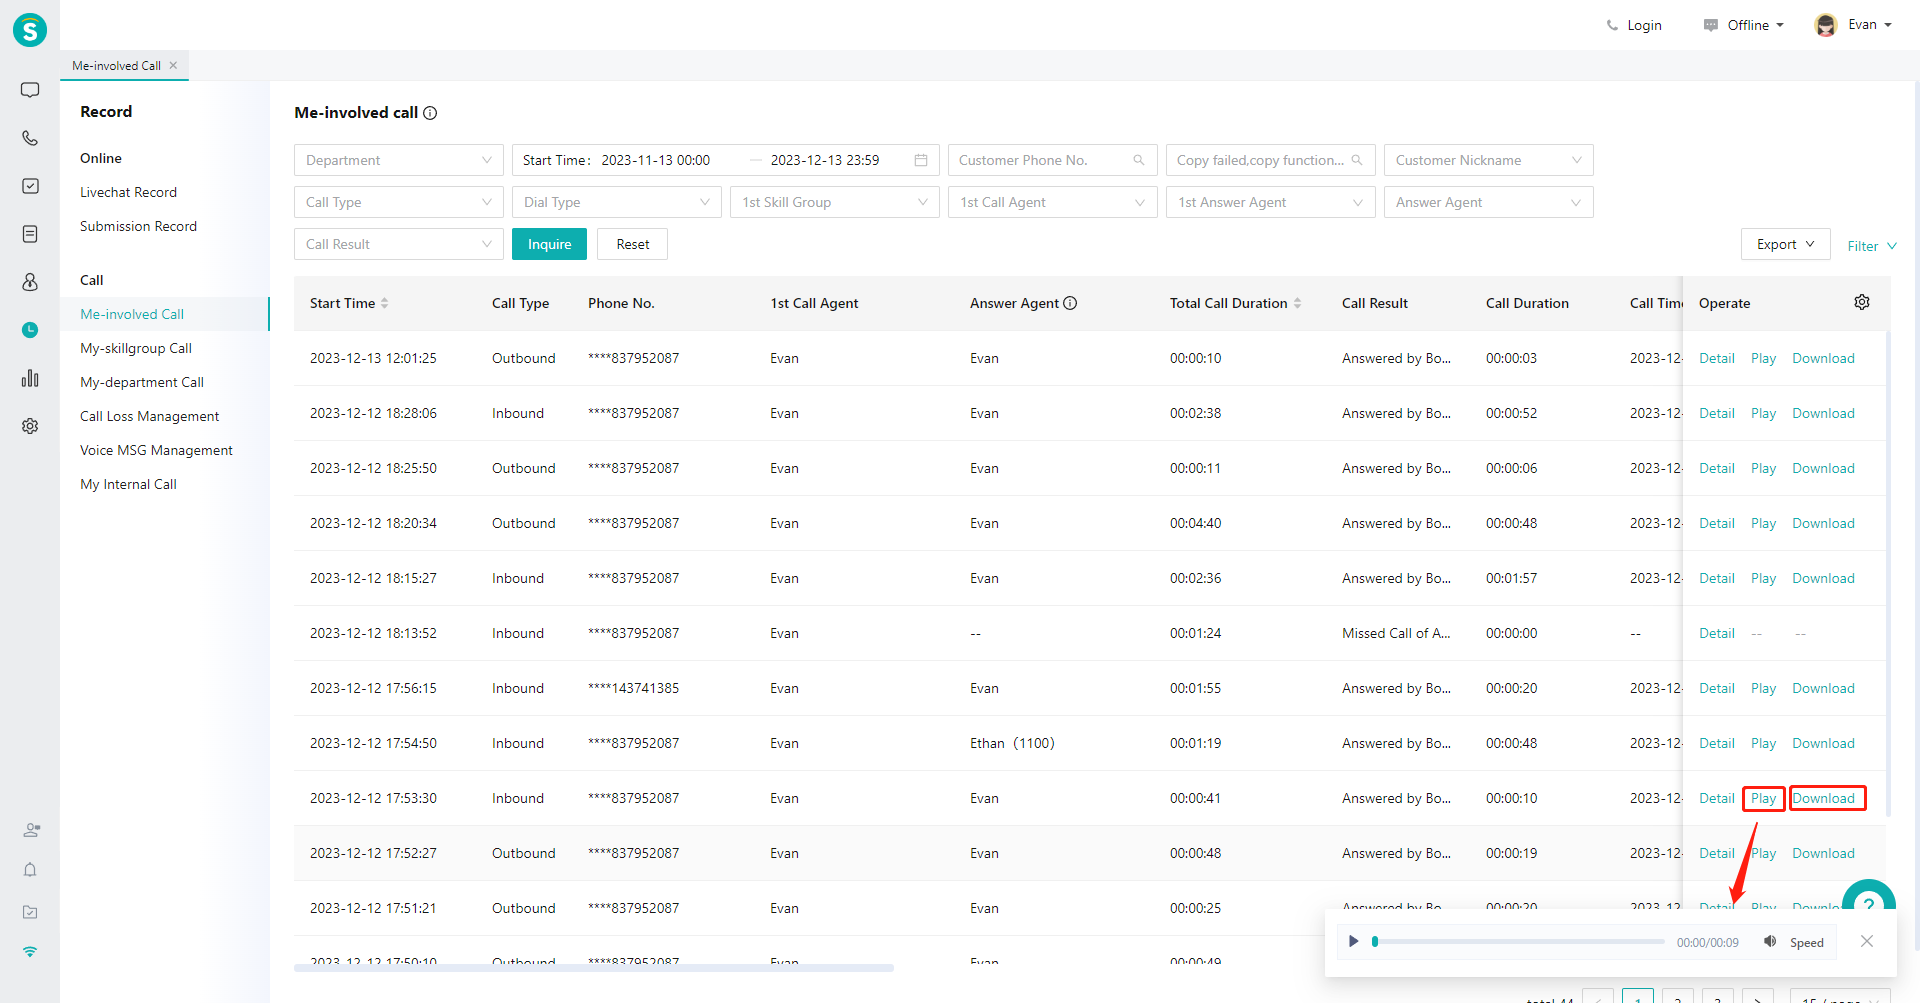Viewport: 1920px width, 1003px height.
Task: Expand the Call Type dropdown
Action: [x=398, y=202]
